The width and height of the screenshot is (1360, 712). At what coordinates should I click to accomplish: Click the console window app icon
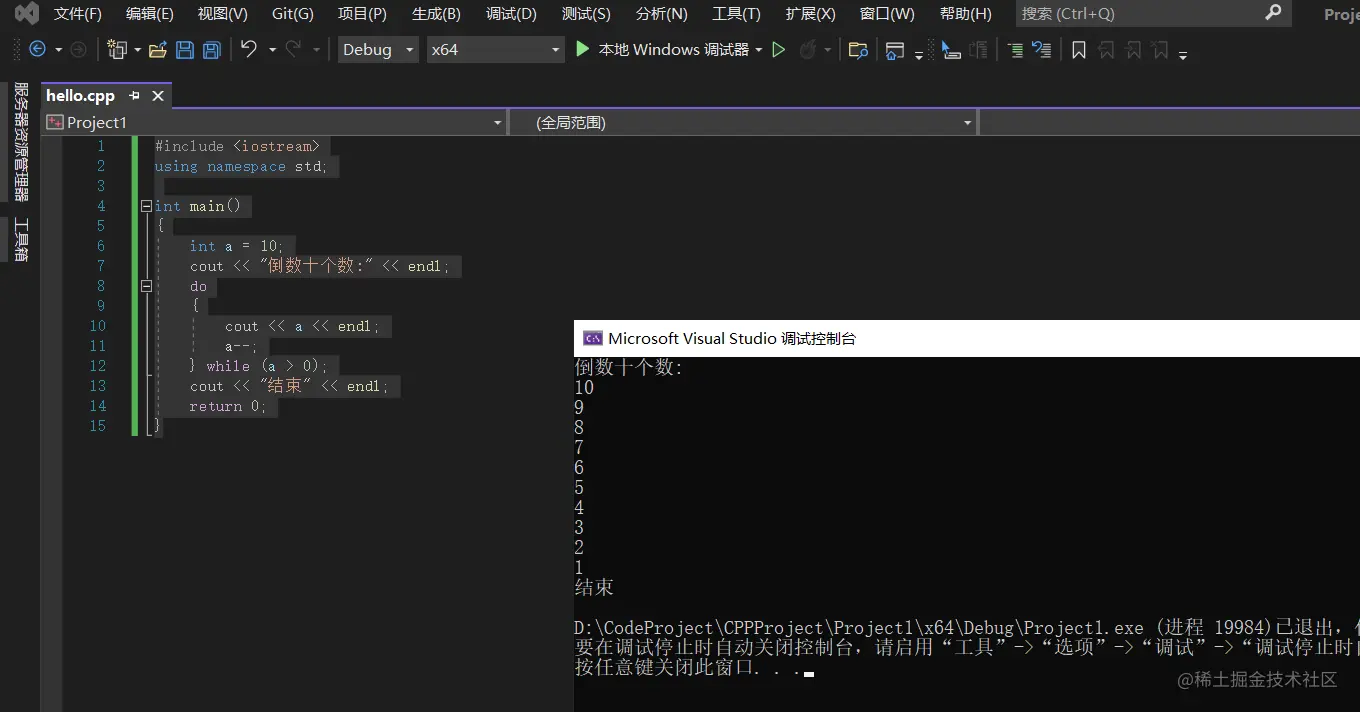[x=592, y=338]
